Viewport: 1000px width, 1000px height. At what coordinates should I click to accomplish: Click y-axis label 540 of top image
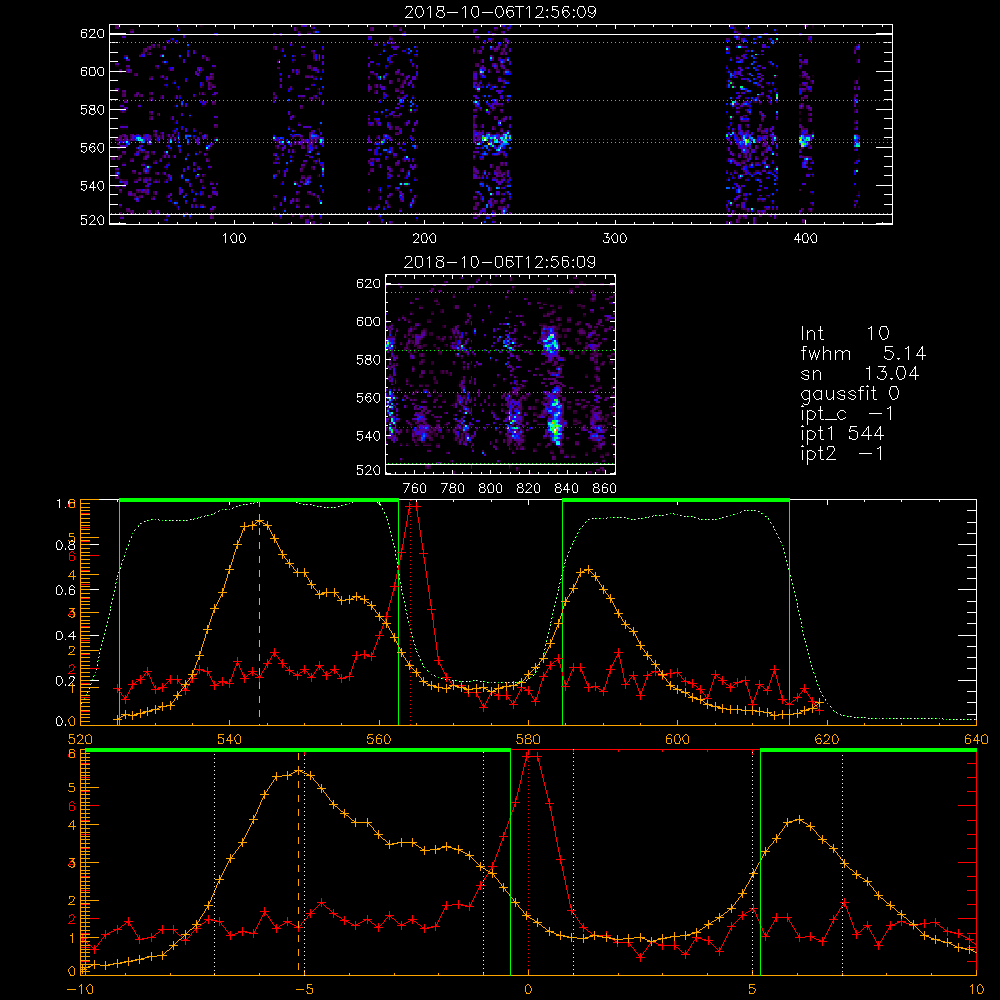(92, 186)
